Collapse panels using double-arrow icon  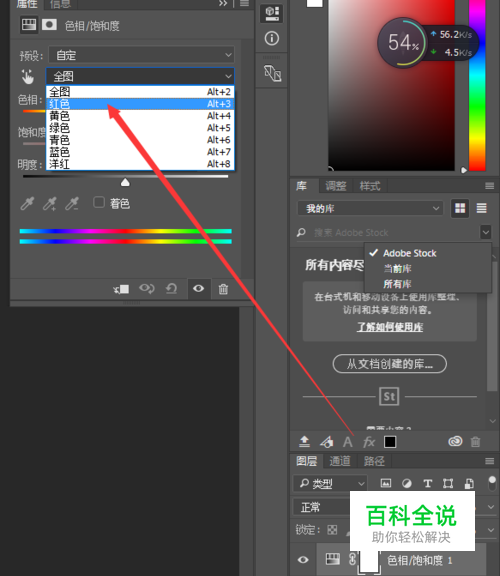[x=223, y=3]
